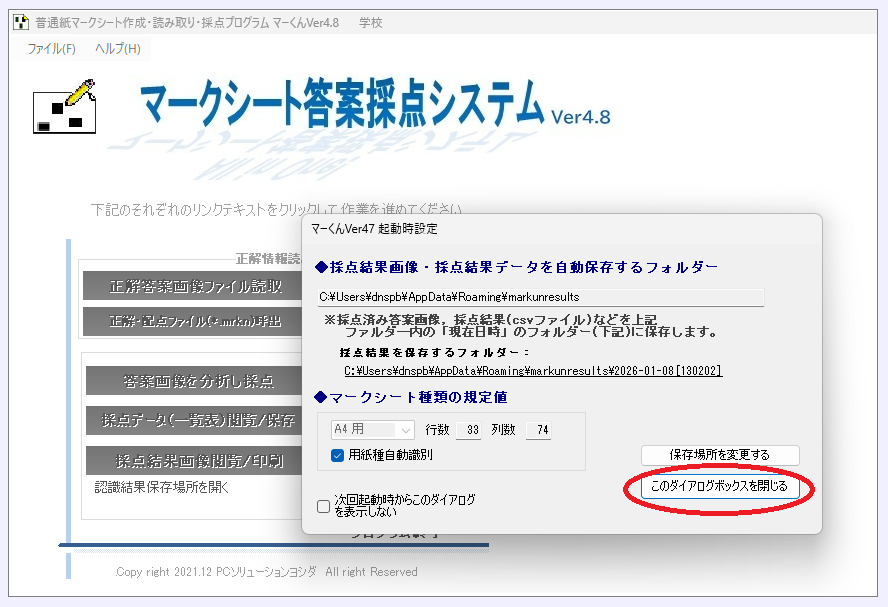Toggle the 用紙種自動識別 checkbox
The width and height of the screenshot is (888, 607).
(x=338, y=455)
